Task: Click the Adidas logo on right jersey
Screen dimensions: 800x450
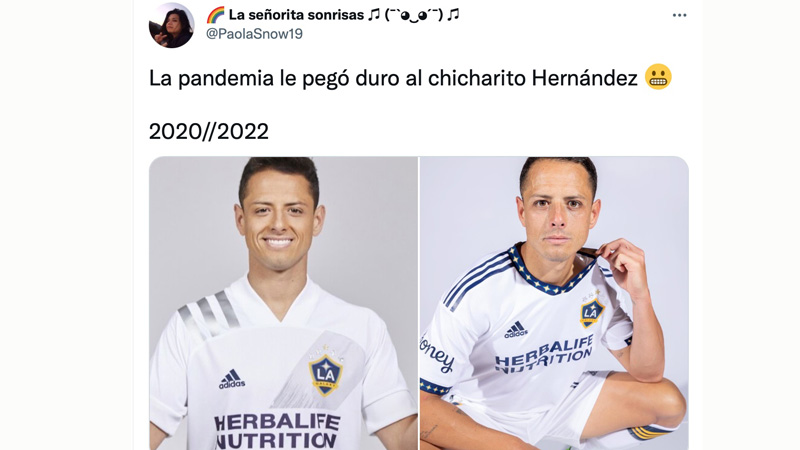Action: coord(516,330)
